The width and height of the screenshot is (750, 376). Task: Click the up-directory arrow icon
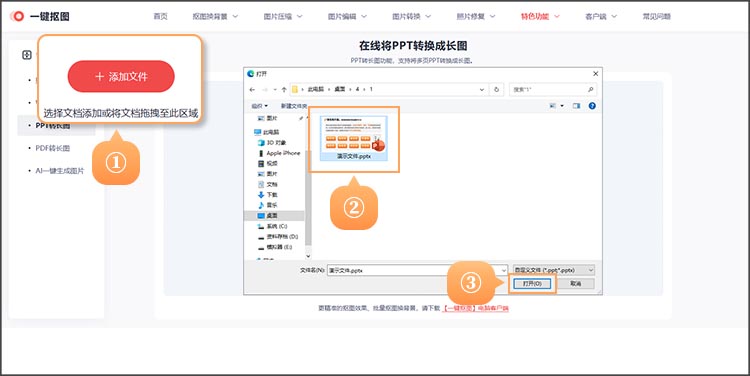pyautogui.click(x=284, y=89)
